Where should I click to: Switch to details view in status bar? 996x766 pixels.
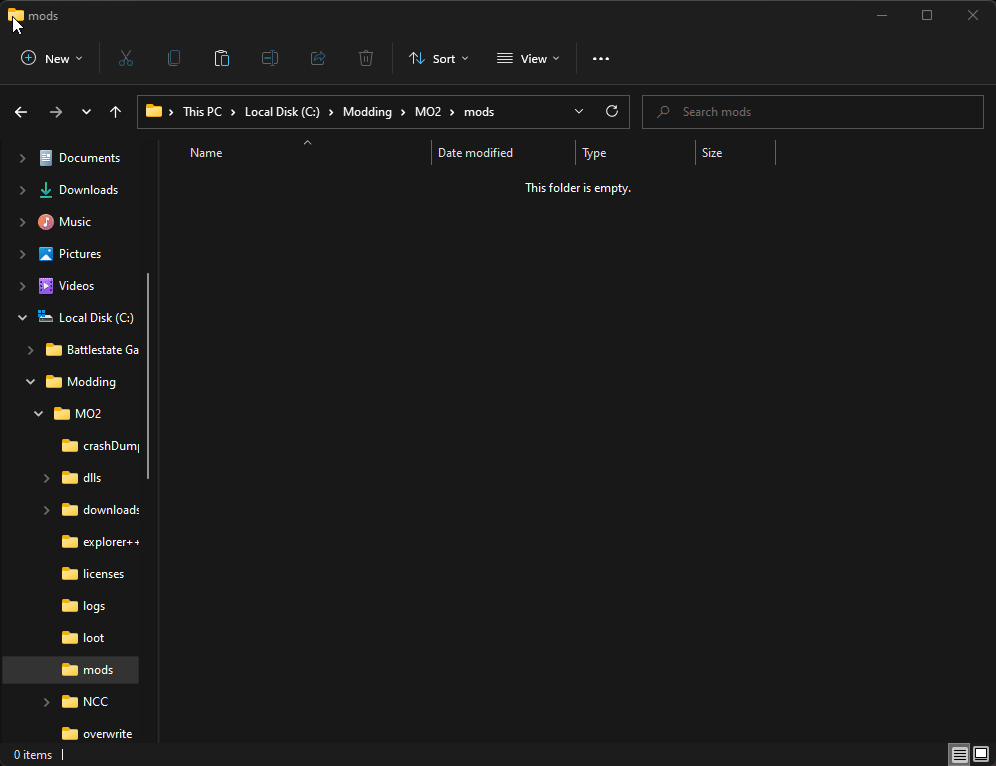tap(959, 754)
